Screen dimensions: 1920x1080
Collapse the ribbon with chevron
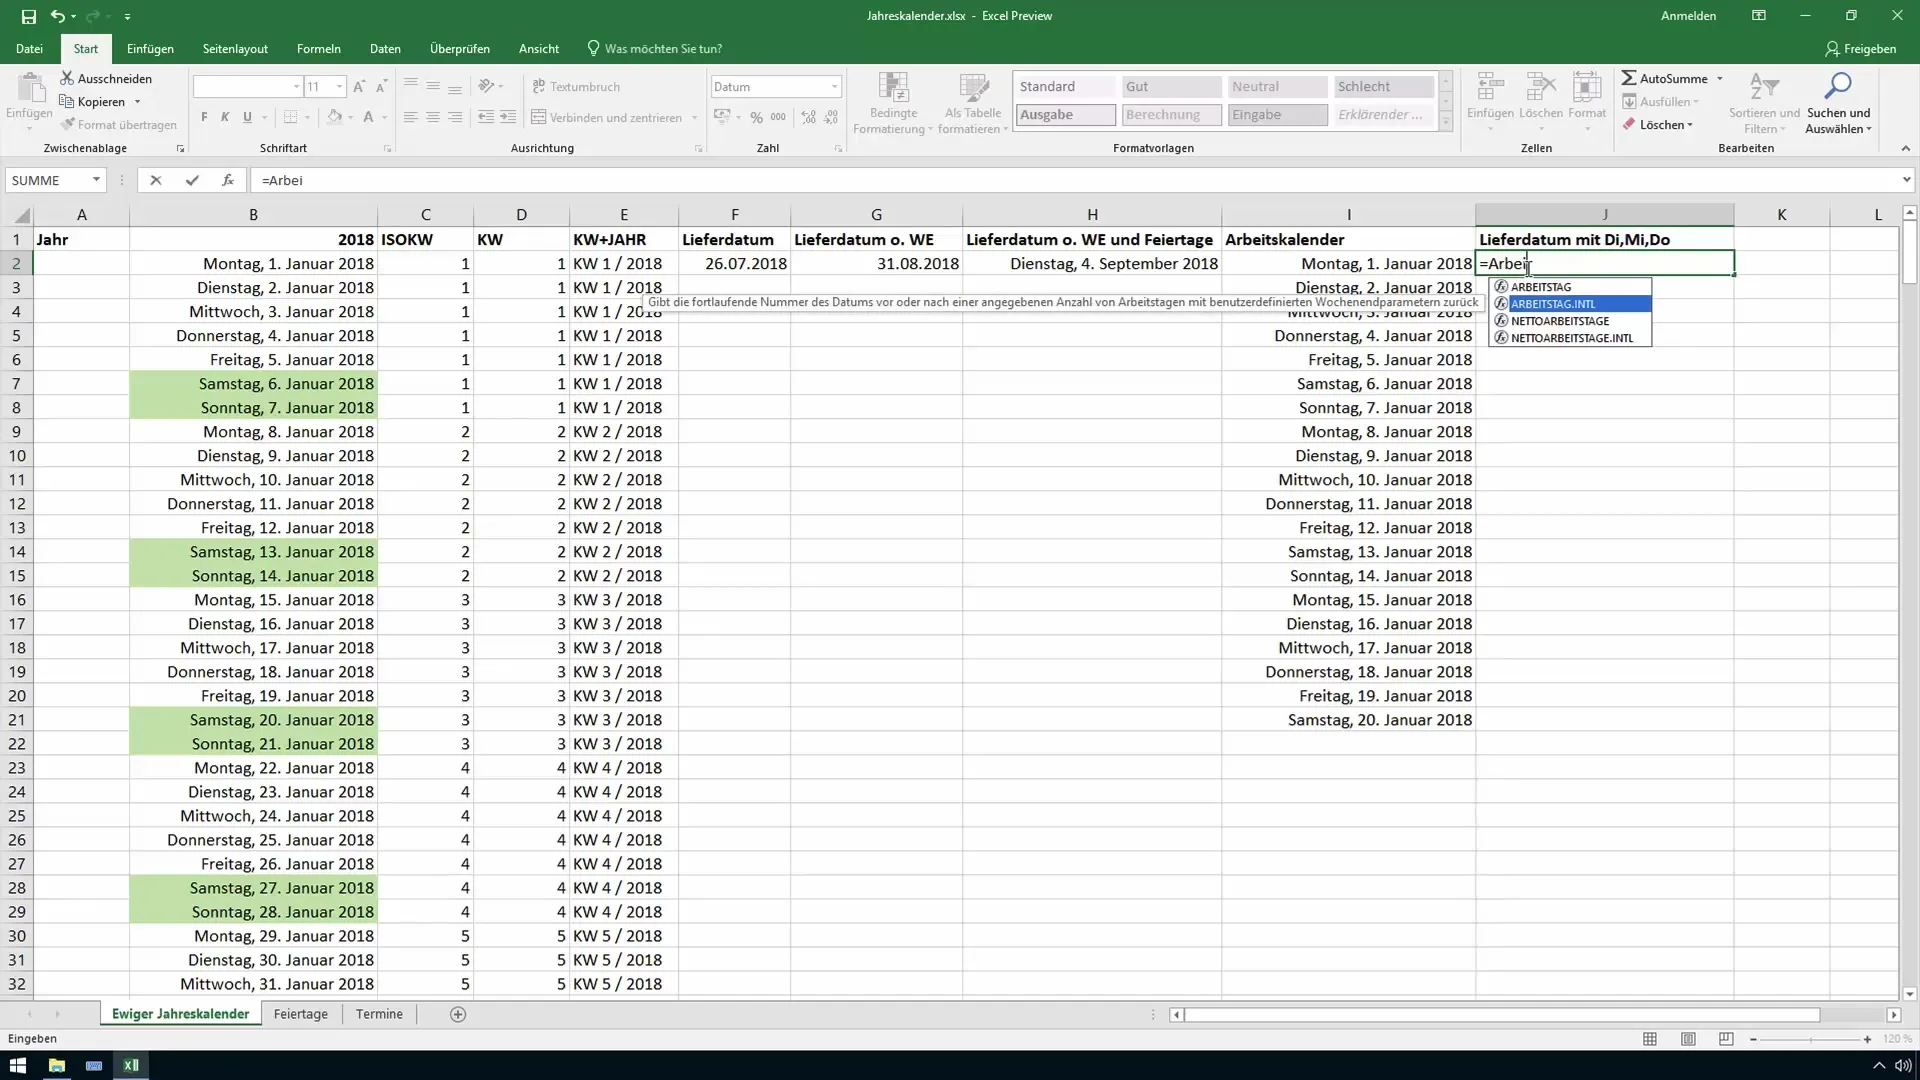point(1905,148)
